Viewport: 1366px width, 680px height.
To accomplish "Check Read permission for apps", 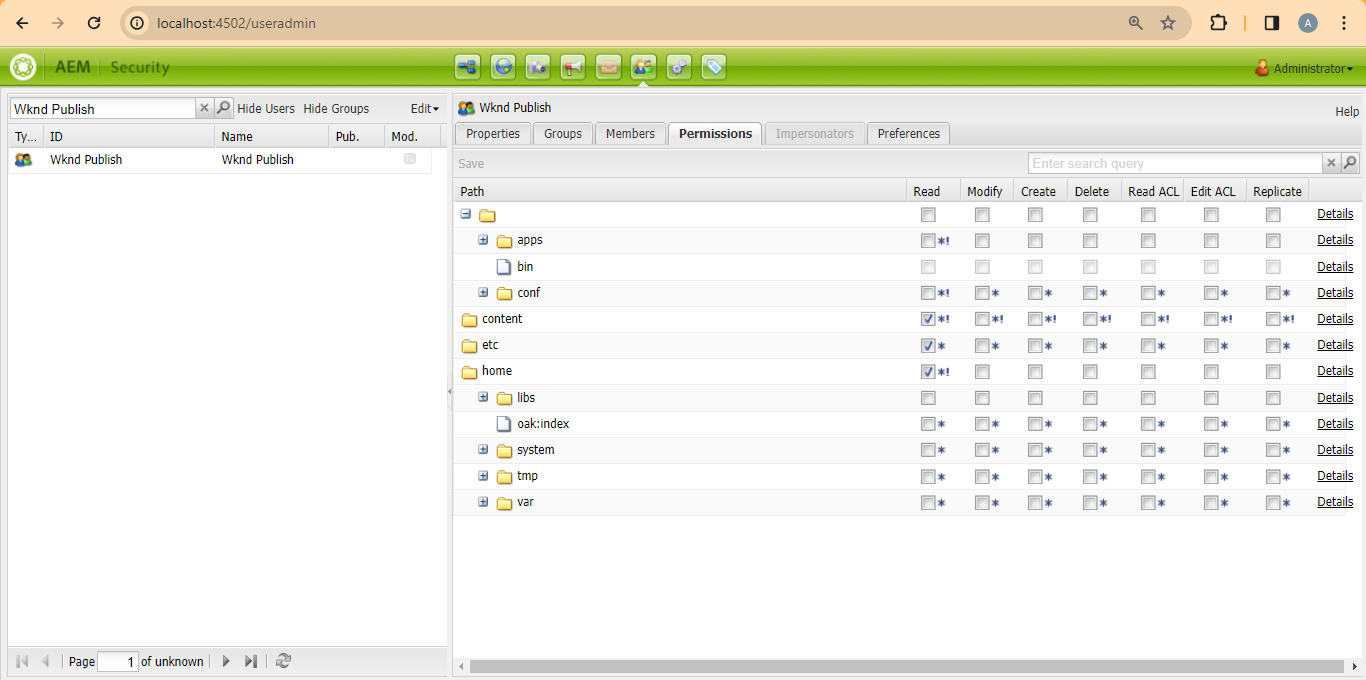I will tap(928, 240).
